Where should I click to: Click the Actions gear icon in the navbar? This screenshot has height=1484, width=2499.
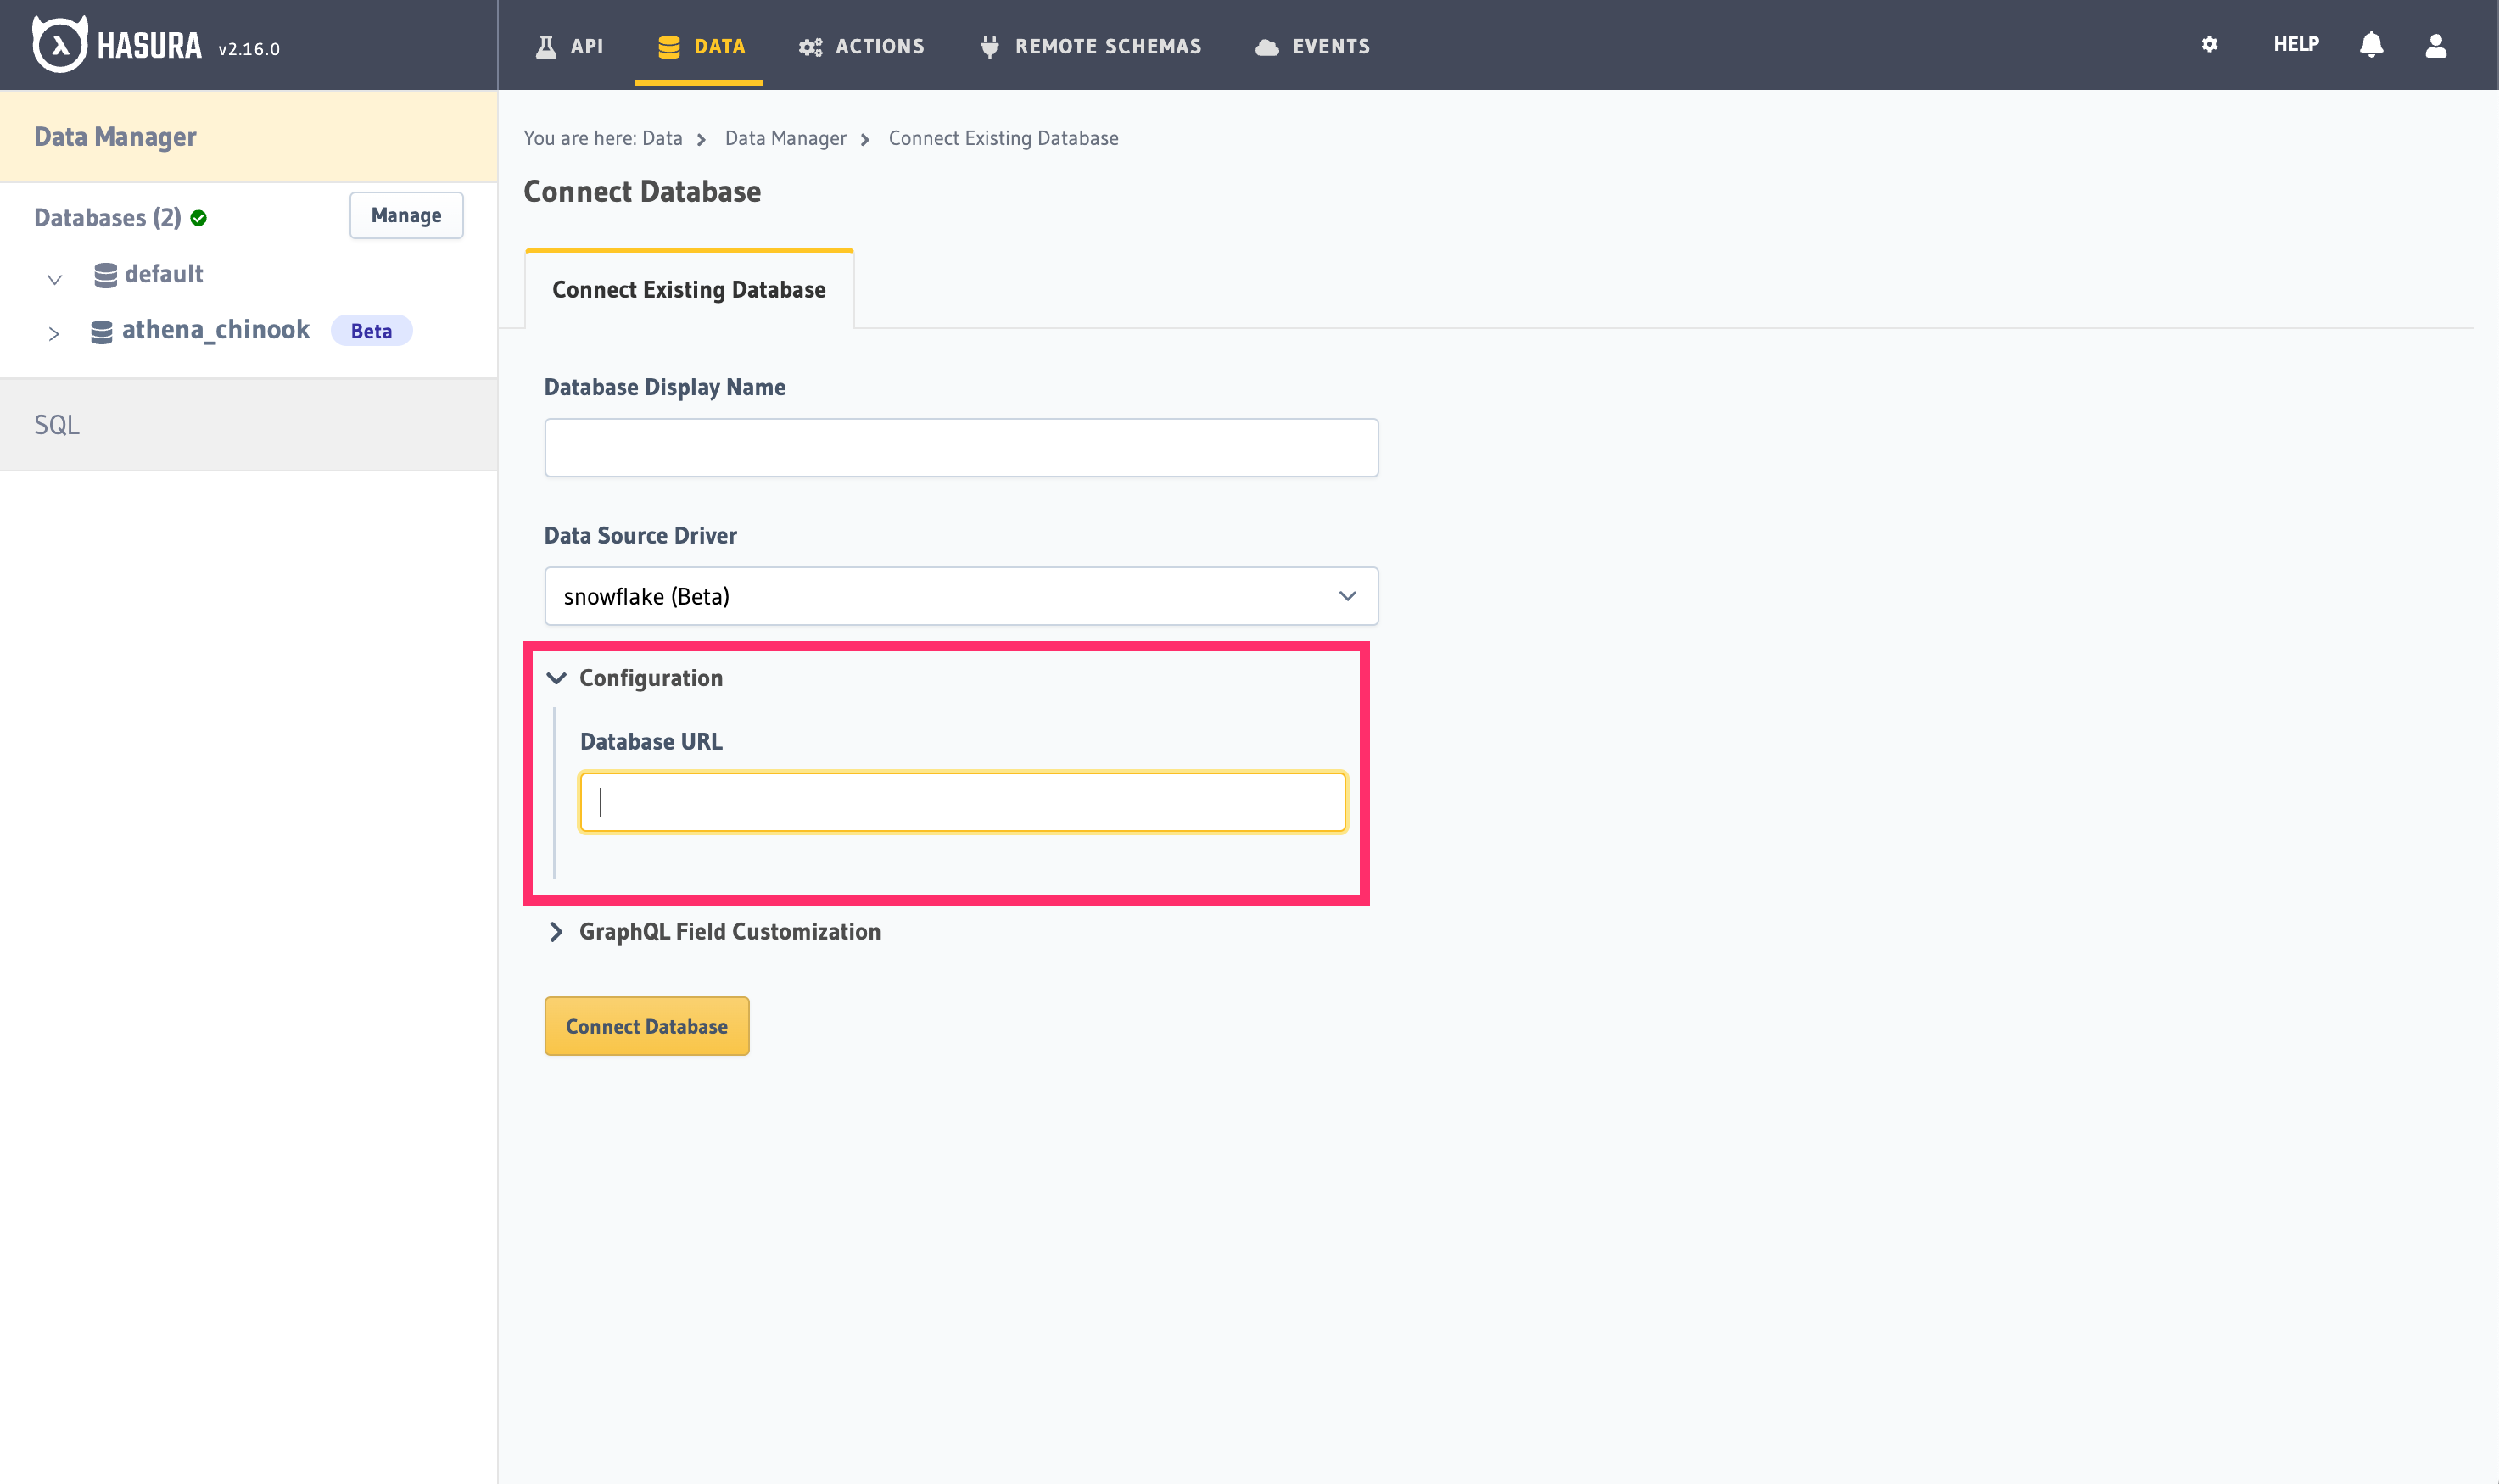point(810,45)
